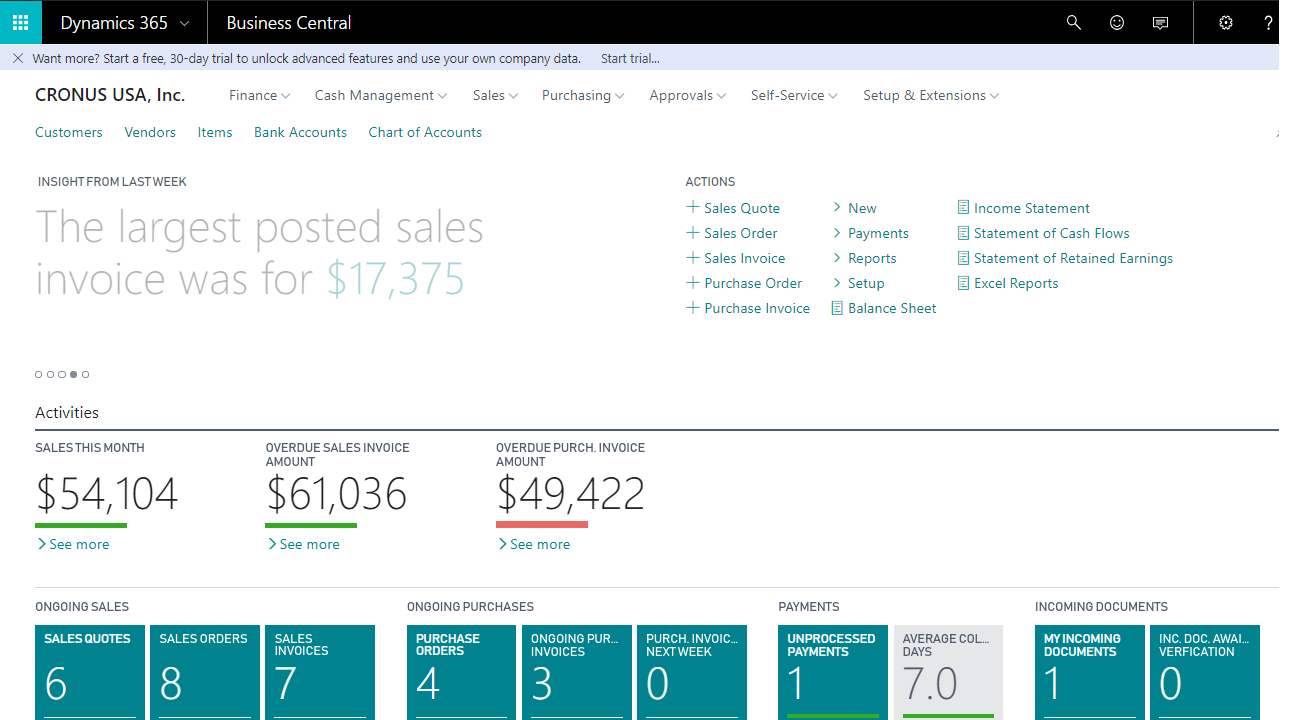The height and width of the screenshot is (720, 1294).
Task: Open the Sales Invoices tile
Action: [320, 672]
